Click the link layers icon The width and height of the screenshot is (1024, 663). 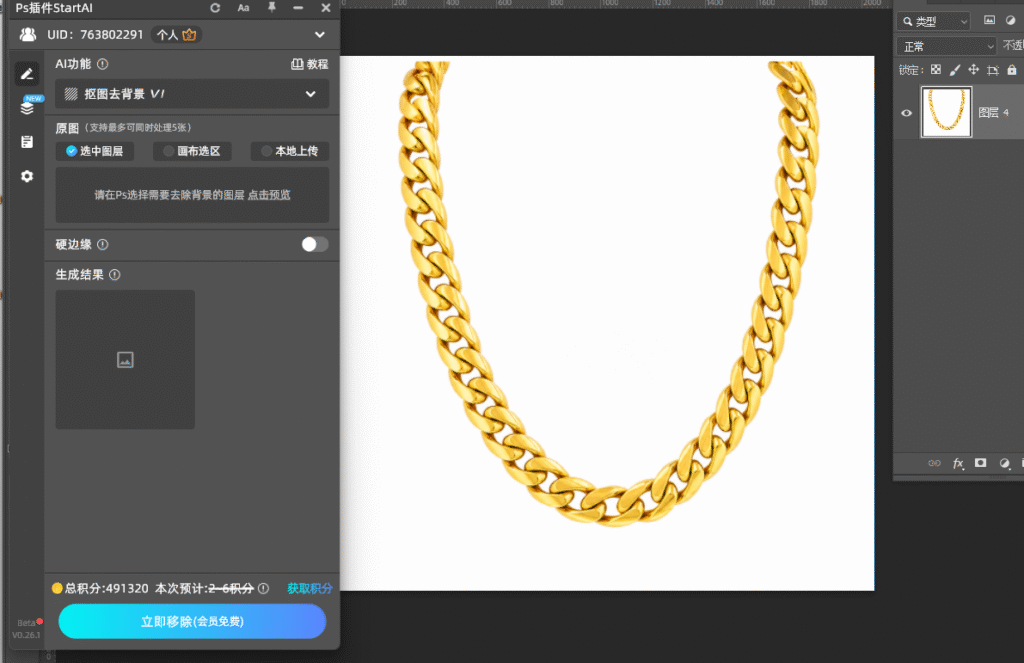click(935, 463)
